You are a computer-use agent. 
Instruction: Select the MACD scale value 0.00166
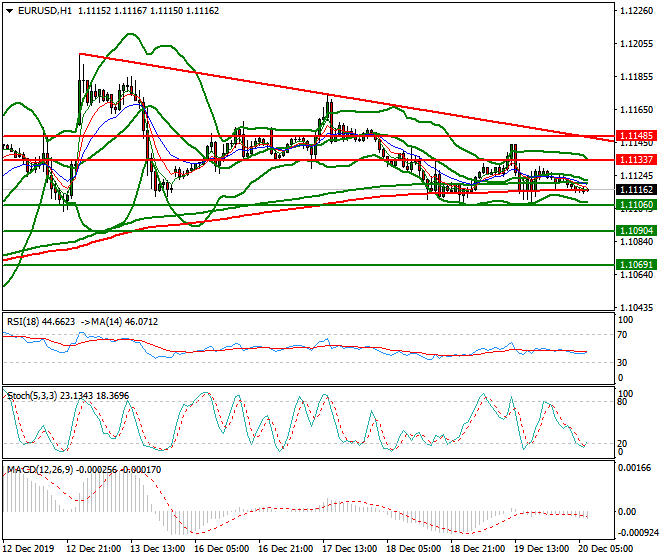pos(634,468)
